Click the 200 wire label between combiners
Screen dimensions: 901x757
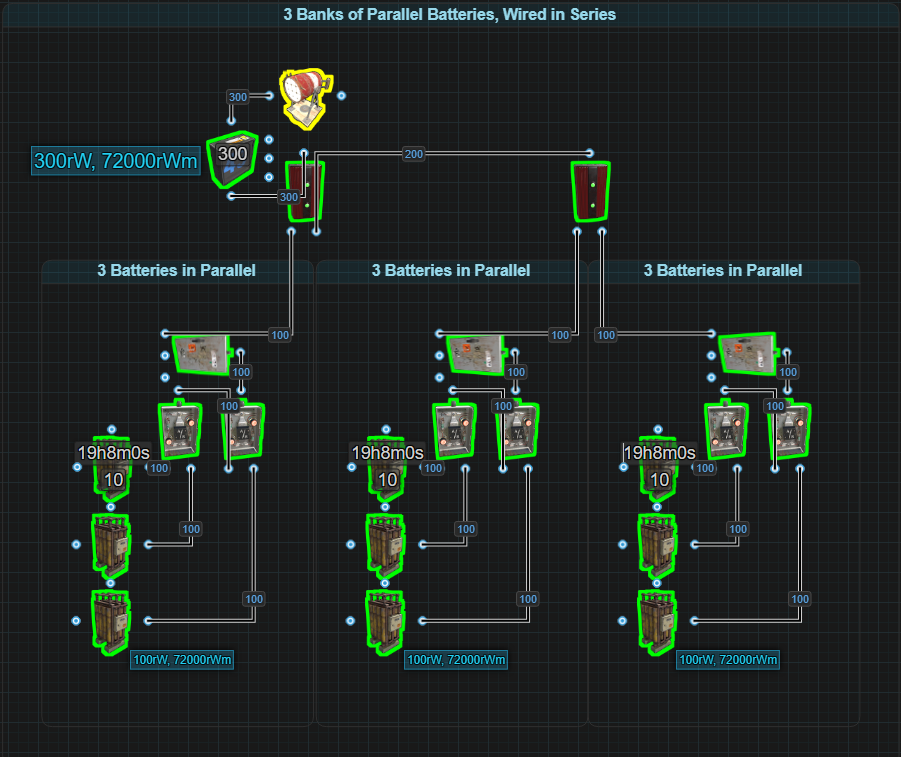pyautogui.click(x=414, y=153)
